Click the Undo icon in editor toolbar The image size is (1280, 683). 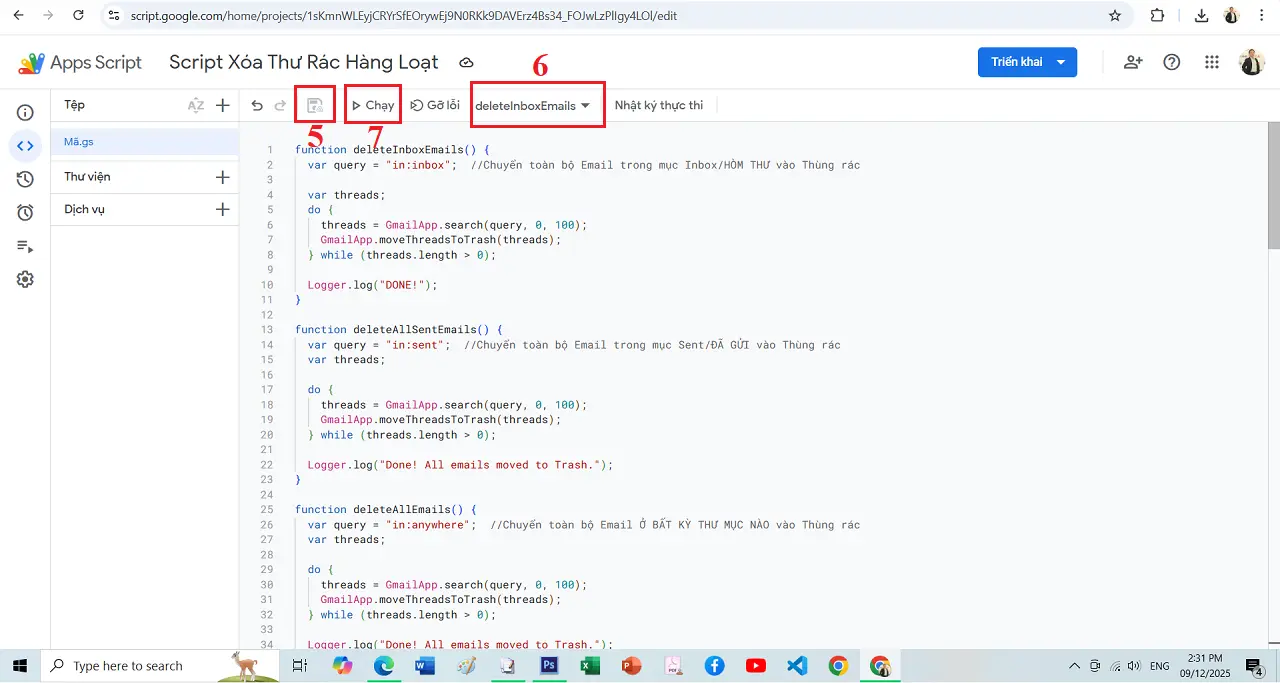tap(257, 105)
